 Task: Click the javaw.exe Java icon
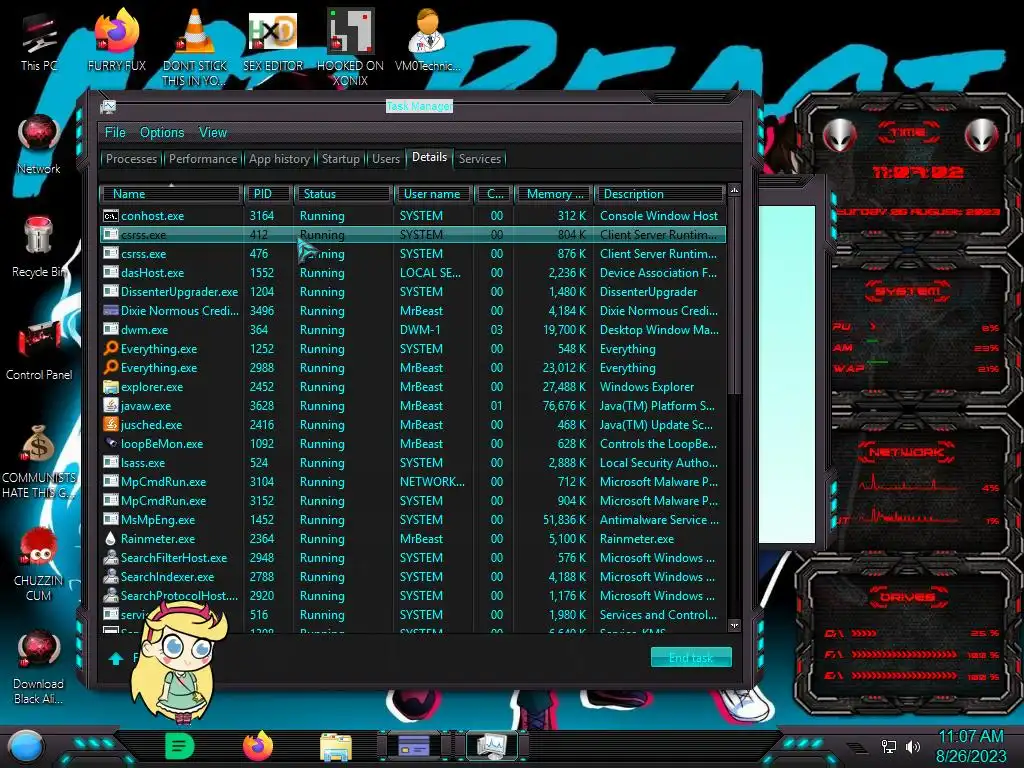(111, 406)
